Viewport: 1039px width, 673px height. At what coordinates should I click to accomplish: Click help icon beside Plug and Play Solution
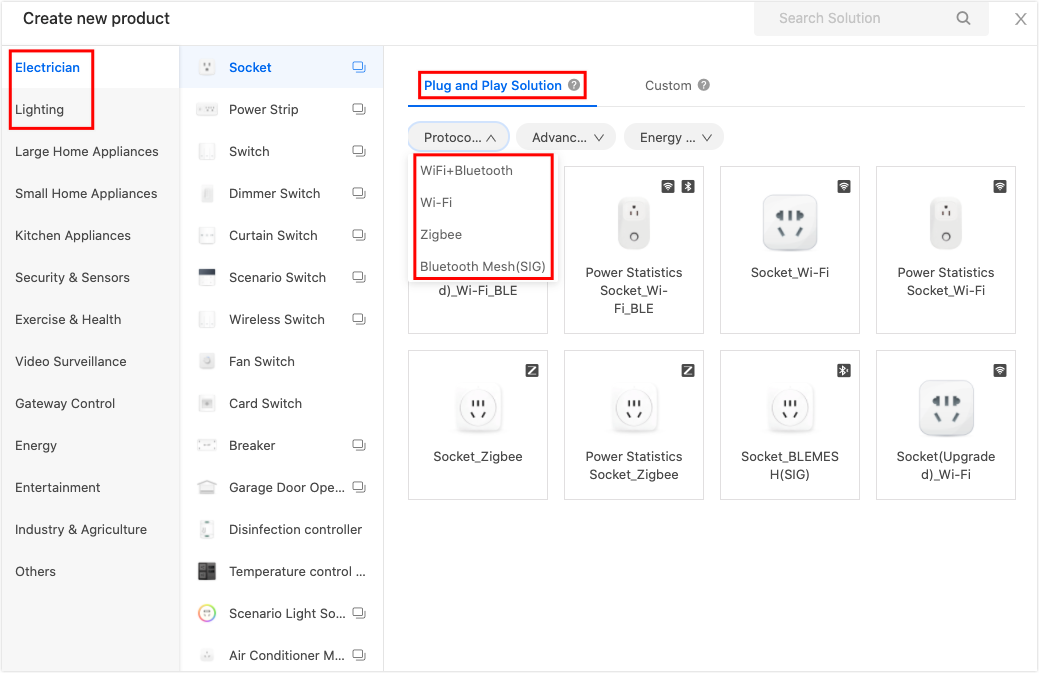tap(574, 85)
